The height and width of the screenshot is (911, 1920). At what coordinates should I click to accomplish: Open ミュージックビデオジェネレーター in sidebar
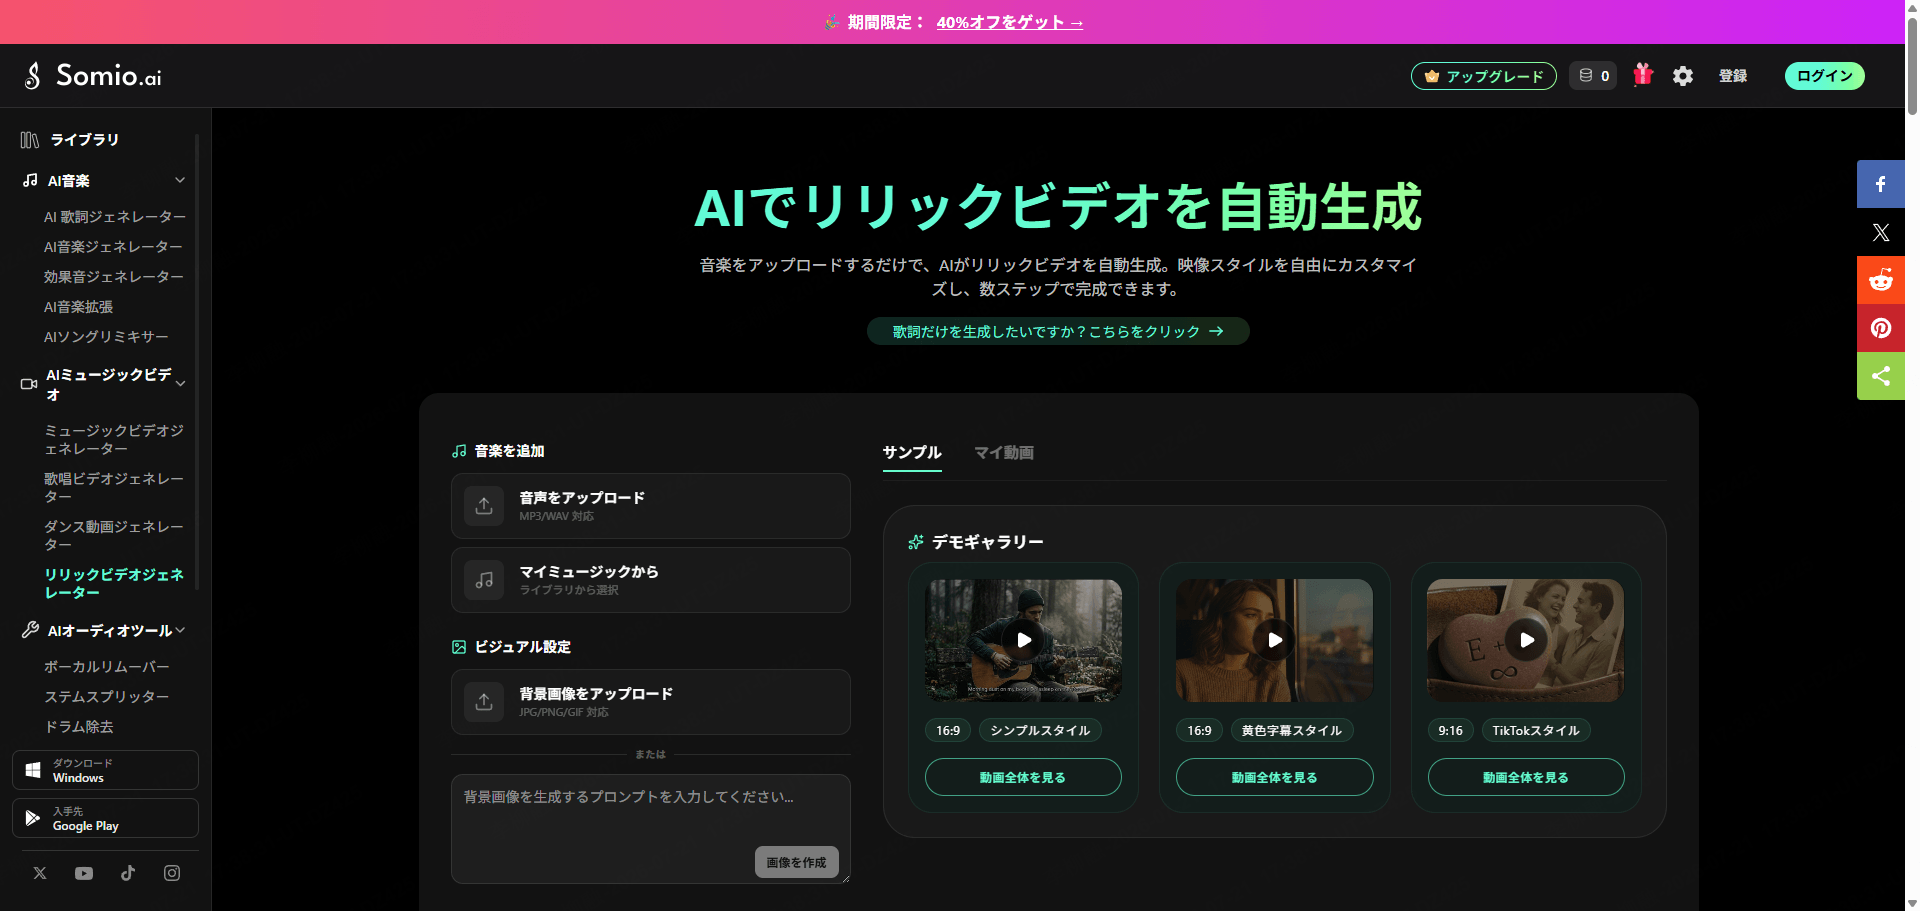click(114, 440)
